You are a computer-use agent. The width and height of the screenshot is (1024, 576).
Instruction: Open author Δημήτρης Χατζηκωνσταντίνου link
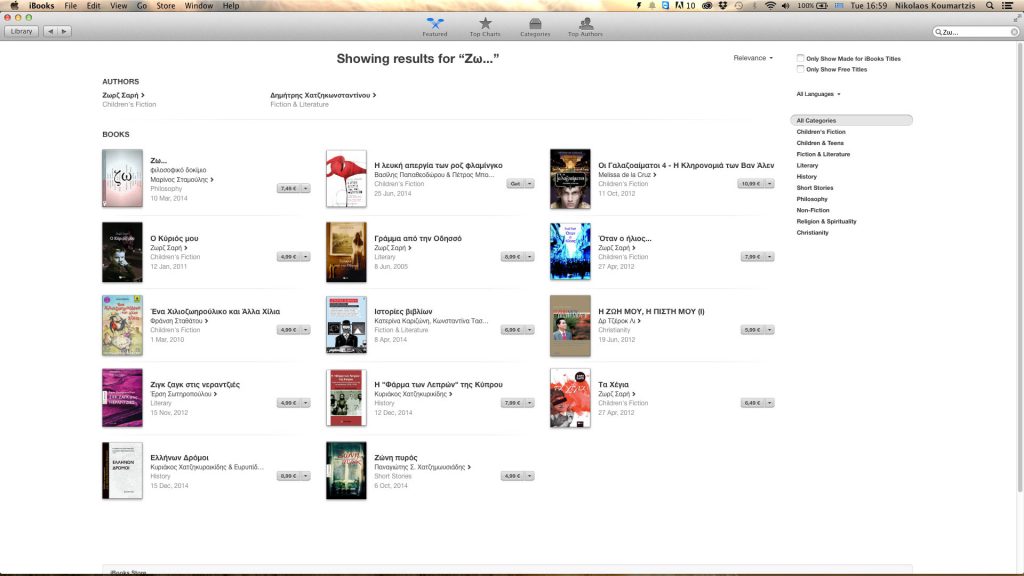pyautogui.click(x=323, y=95)
